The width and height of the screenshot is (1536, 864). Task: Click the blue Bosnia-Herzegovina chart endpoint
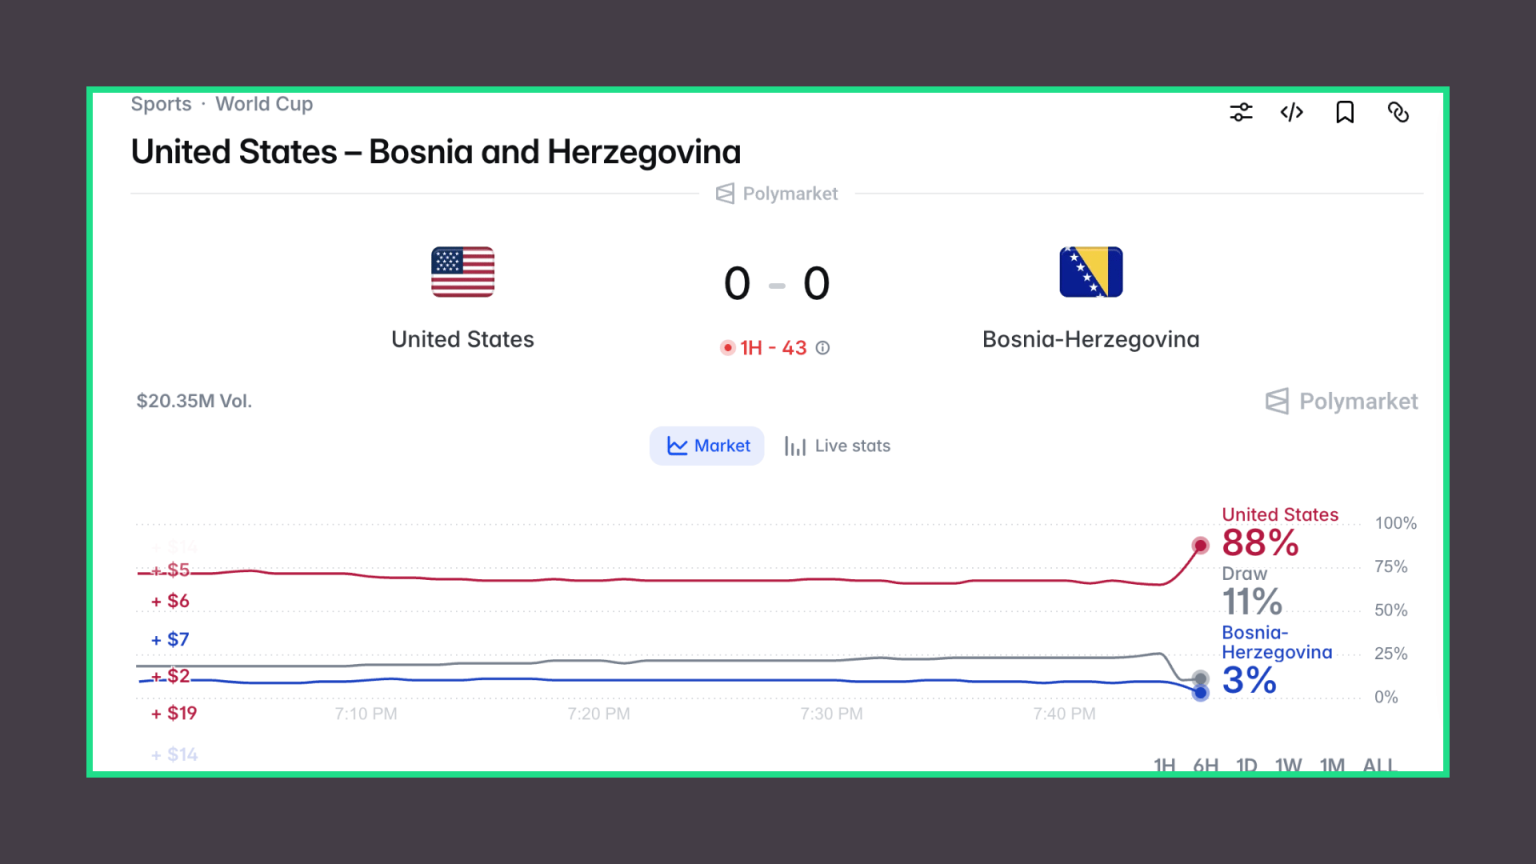(x=1201, y=692)
